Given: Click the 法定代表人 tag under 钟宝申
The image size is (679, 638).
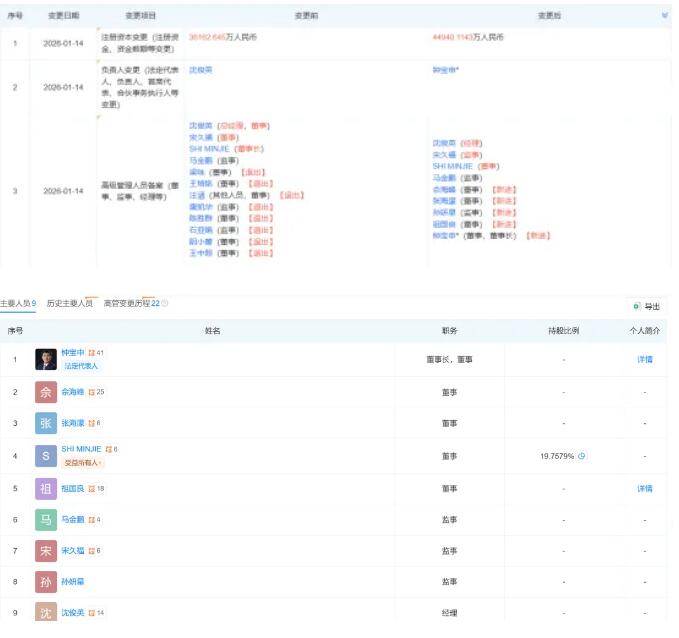Looking at the screenshot, I should (83, 366).
